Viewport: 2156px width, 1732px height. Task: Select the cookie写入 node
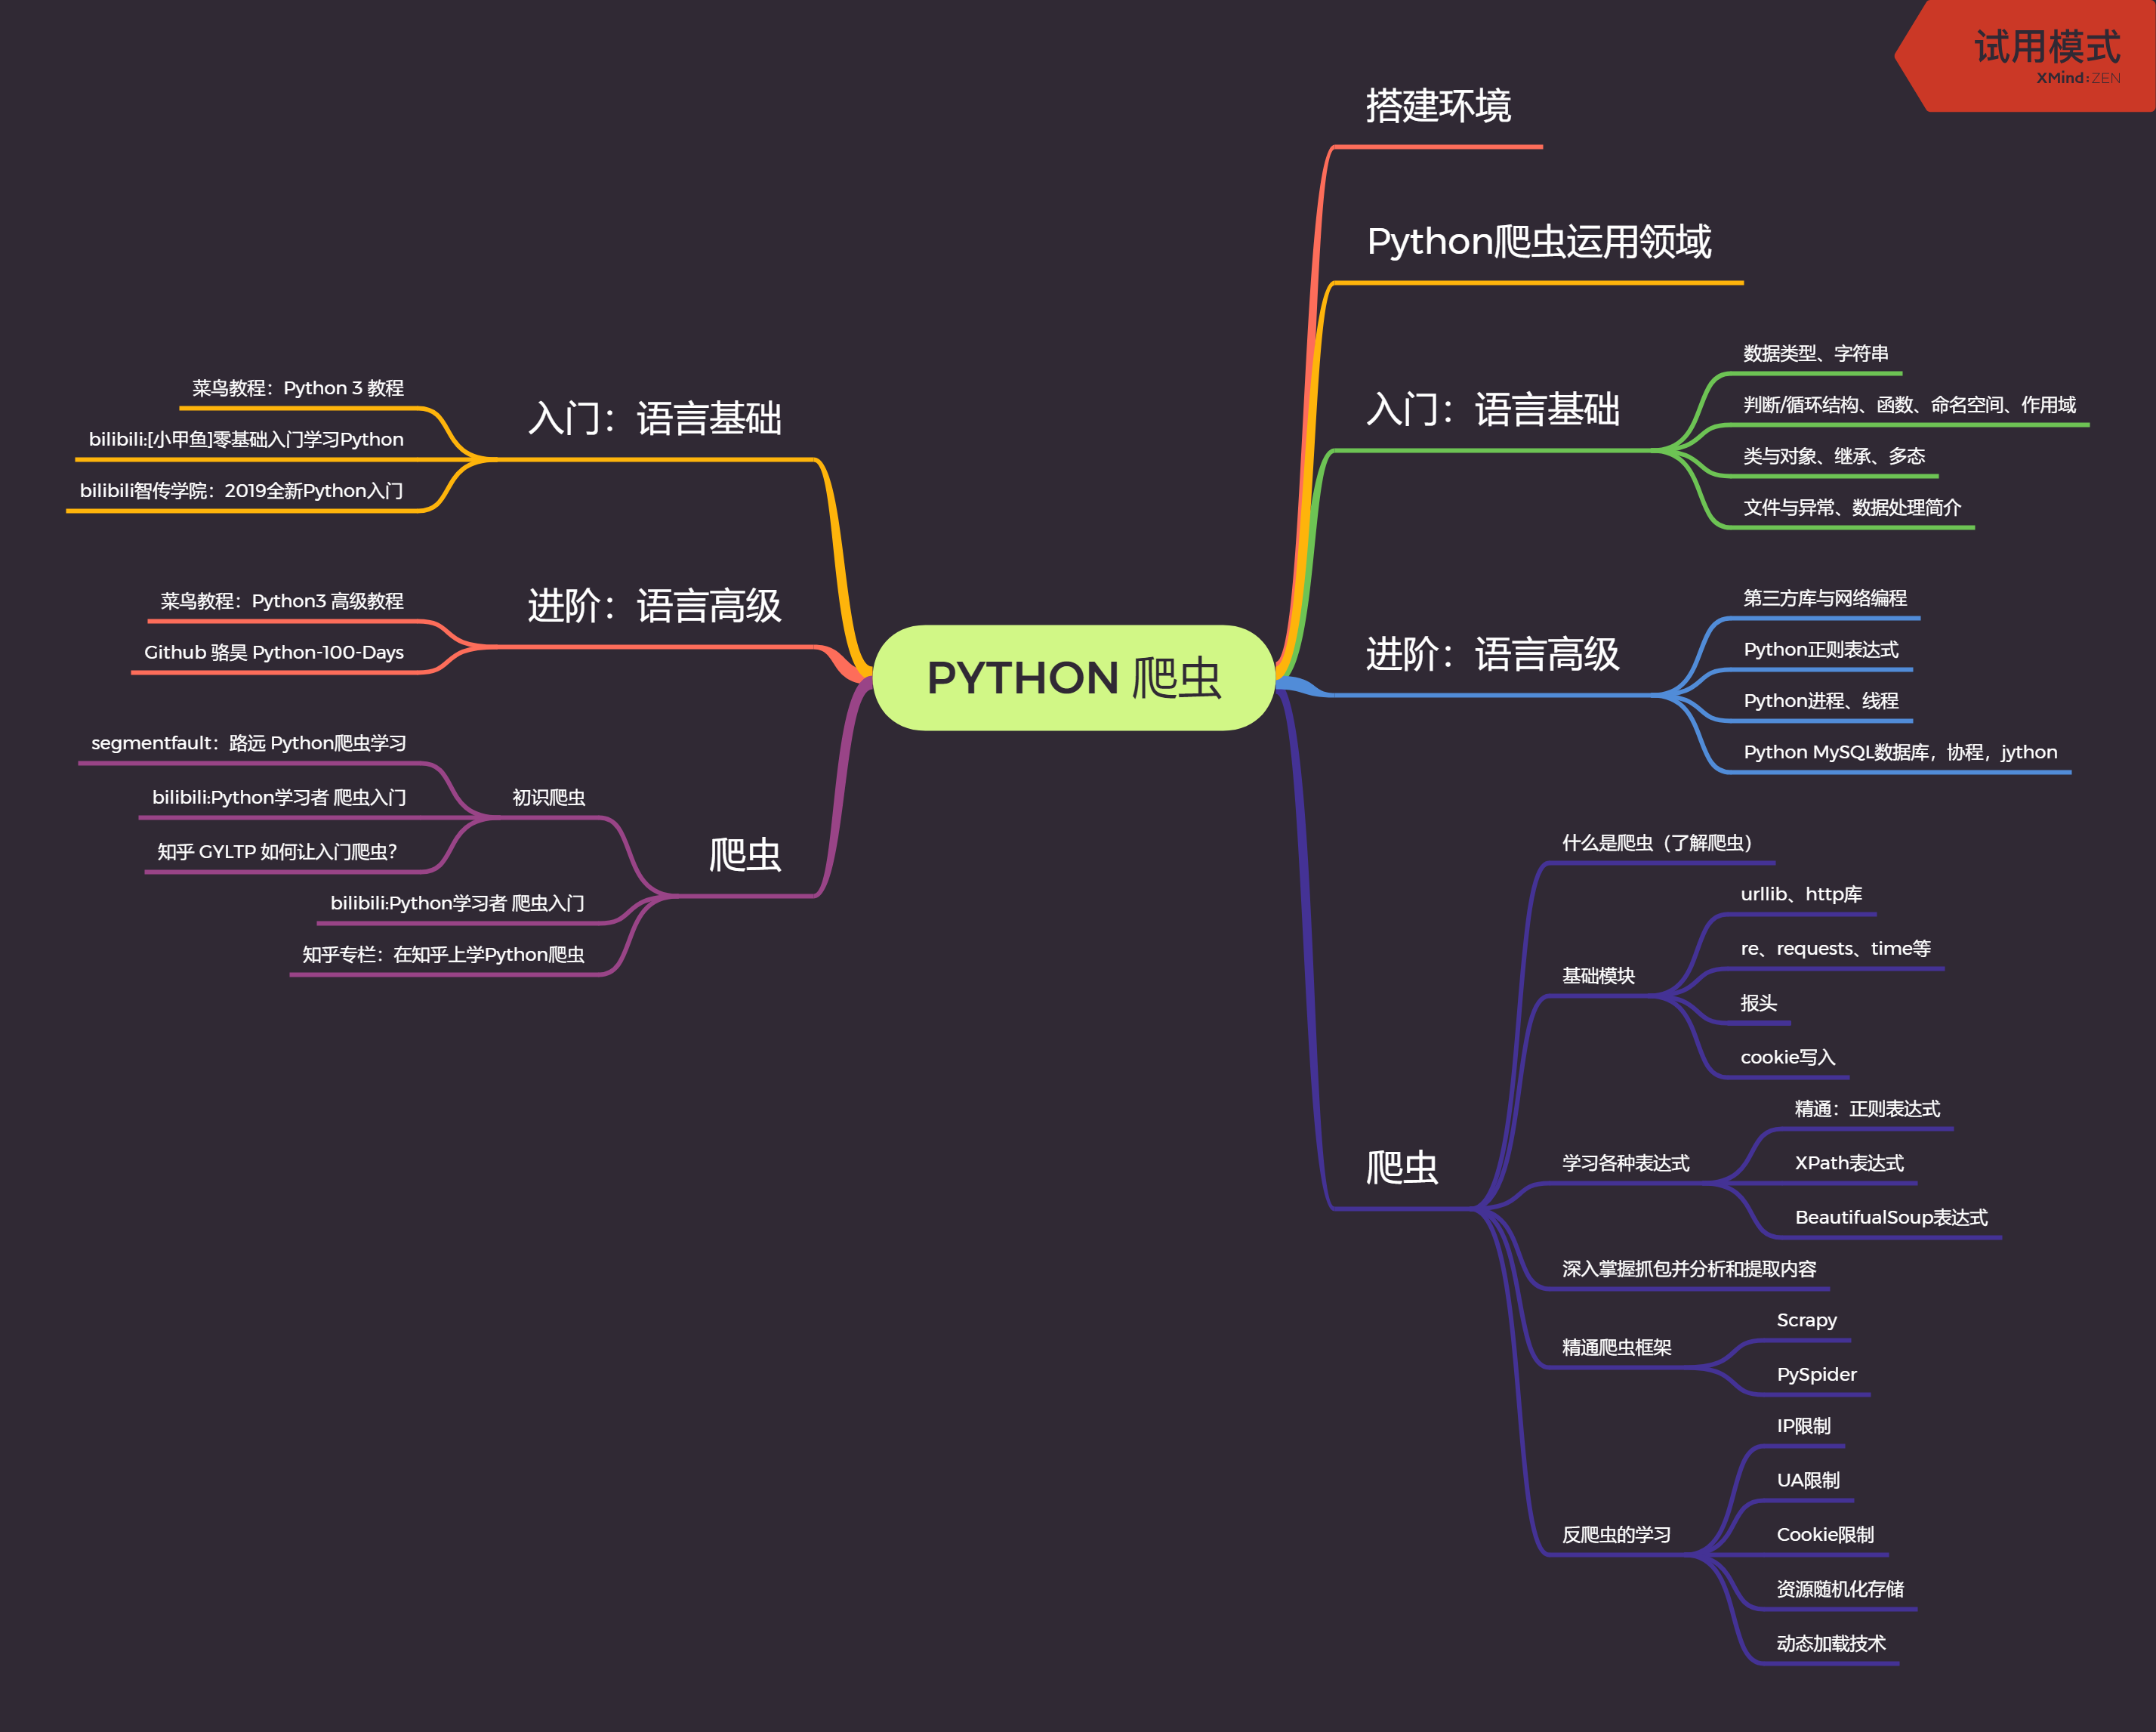pyautogui.click(x=1788, y=1058)
